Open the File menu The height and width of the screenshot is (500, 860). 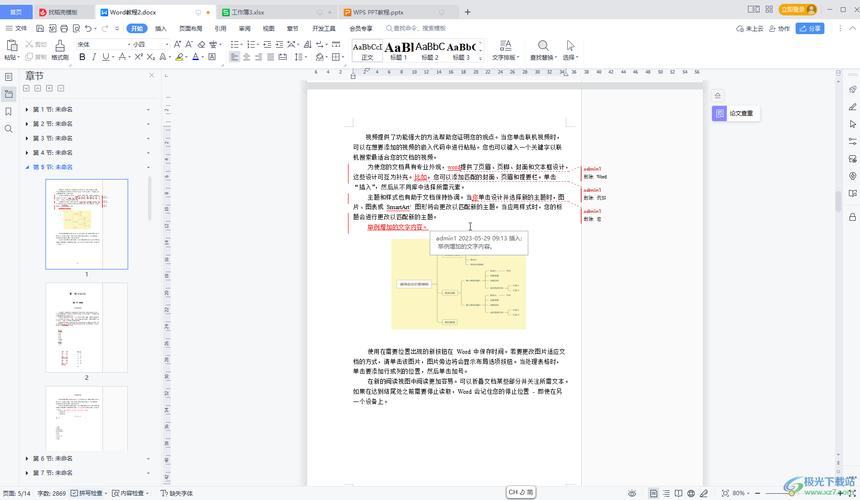tap(16, 29)
